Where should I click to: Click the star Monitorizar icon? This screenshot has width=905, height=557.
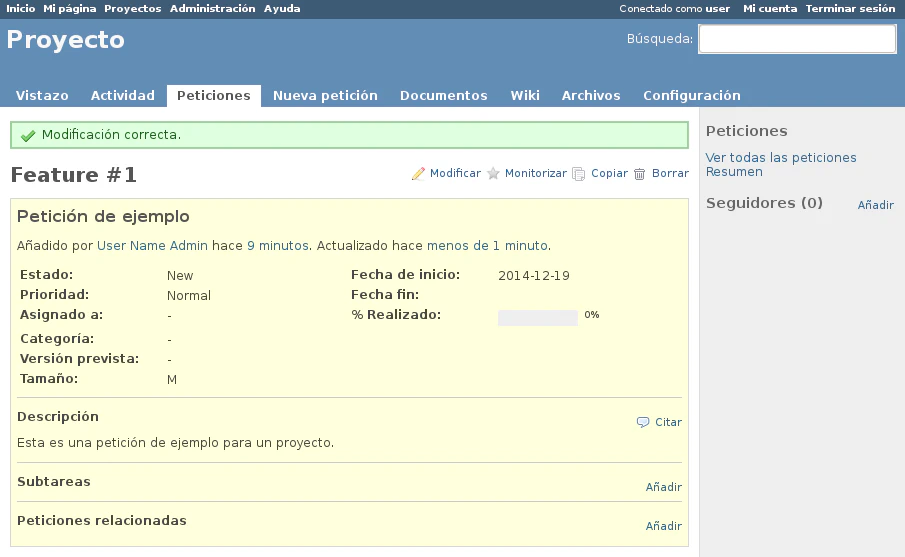(x=493, y=174)
